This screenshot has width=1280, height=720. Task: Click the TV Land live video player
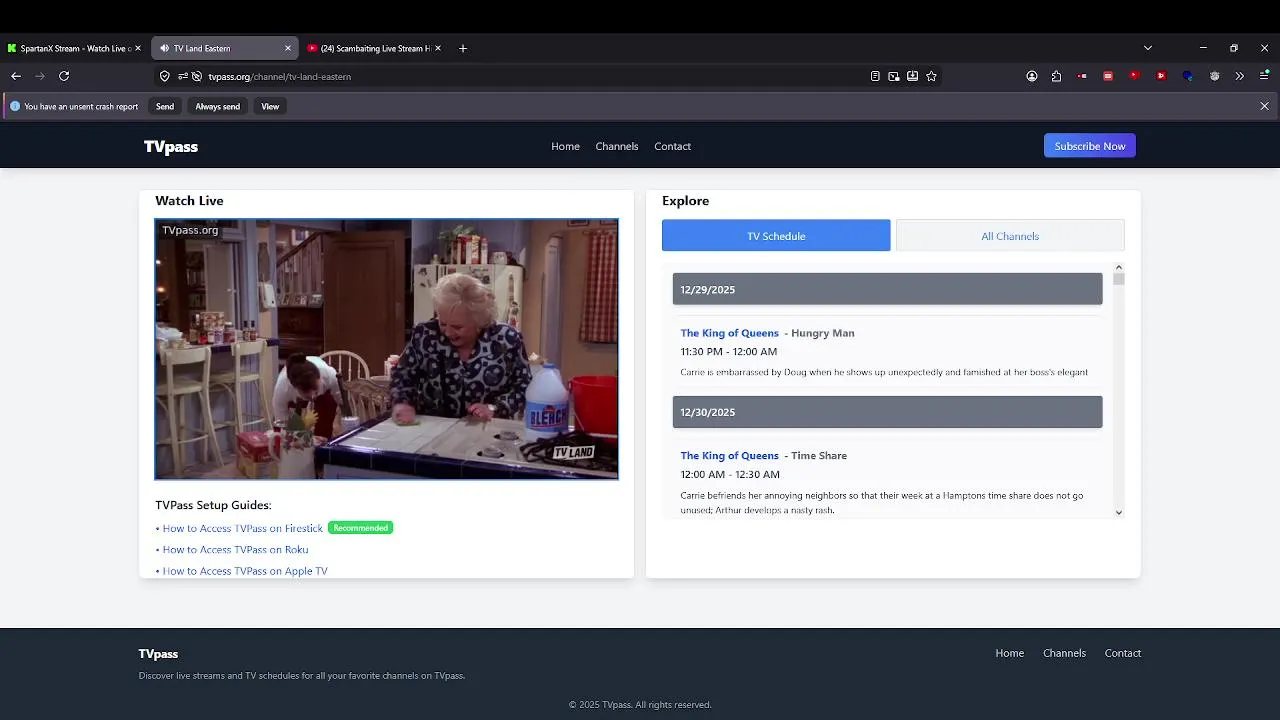pyautogui.click(x=386, y=349)
